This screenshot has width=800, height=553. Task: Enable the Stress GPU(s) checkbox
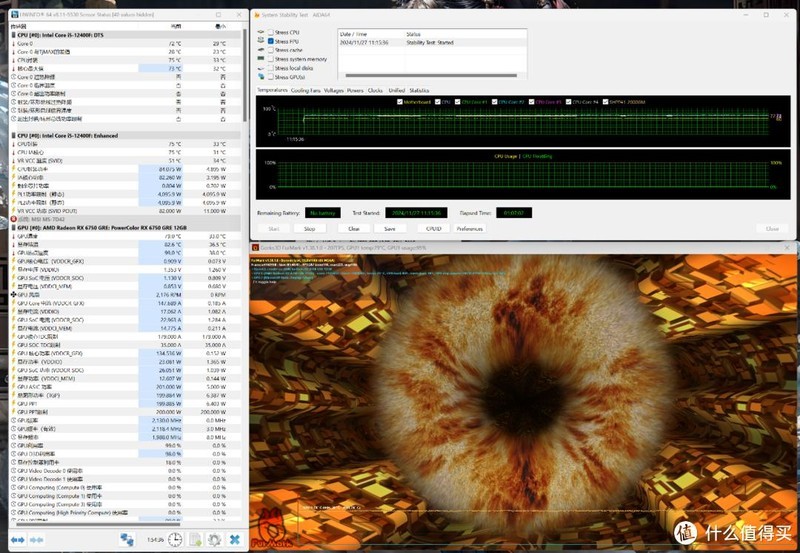268,77
